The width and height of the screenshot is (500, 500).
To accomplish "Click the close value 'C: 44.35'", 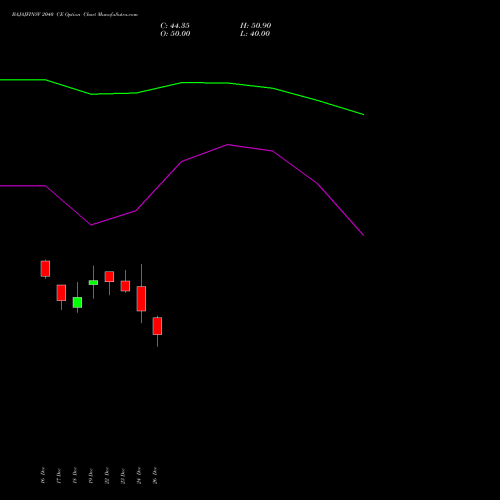I will pyautogui.click(x=175, y=26).
